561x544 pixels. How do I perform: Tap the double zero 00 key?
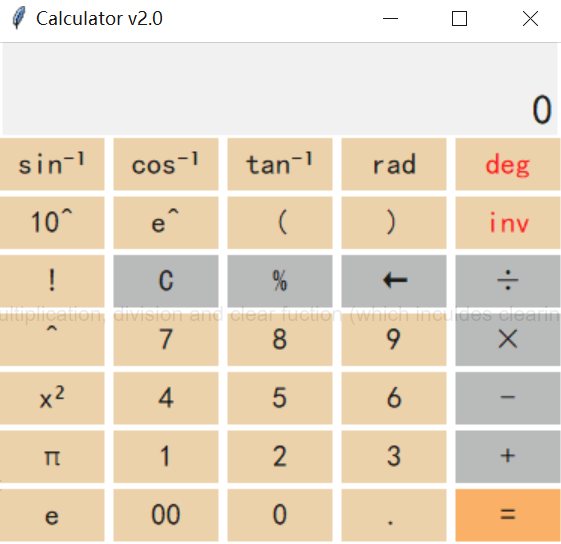click(x=166, y=515)
